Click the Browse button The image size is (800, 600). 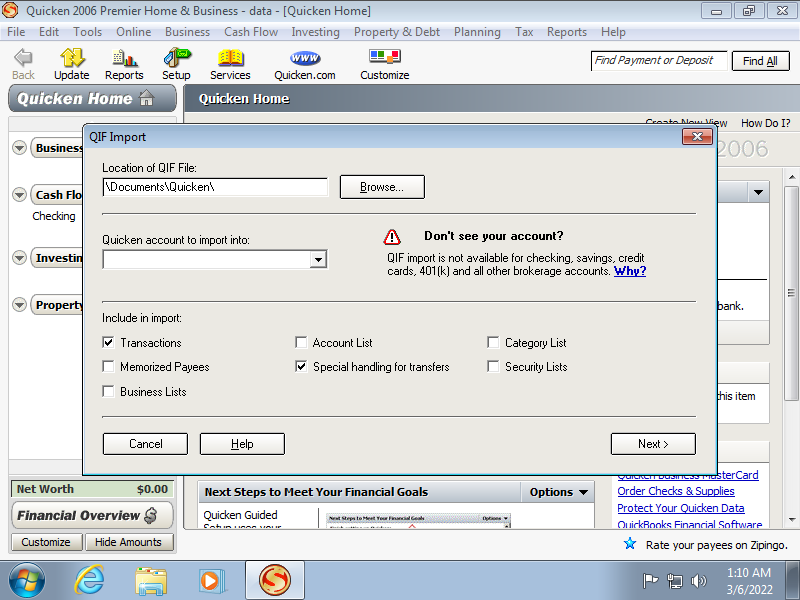pos(382,187)
